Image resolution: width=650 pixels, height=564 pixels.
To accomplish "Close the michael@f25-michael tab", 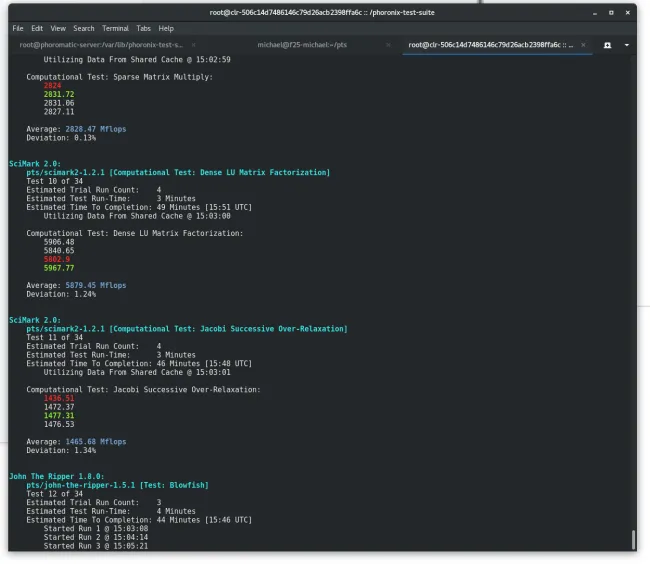I will point(388,45).
